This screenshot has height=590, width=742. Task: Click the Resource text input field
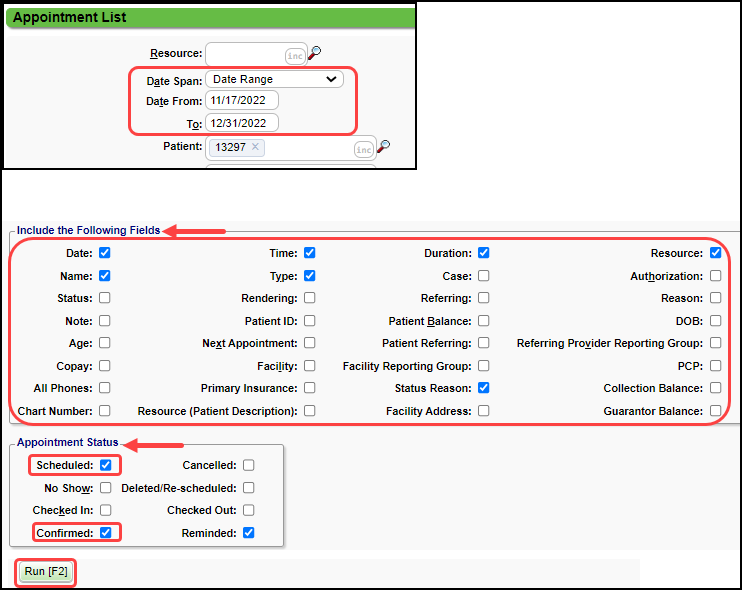(x=244, y=54)
